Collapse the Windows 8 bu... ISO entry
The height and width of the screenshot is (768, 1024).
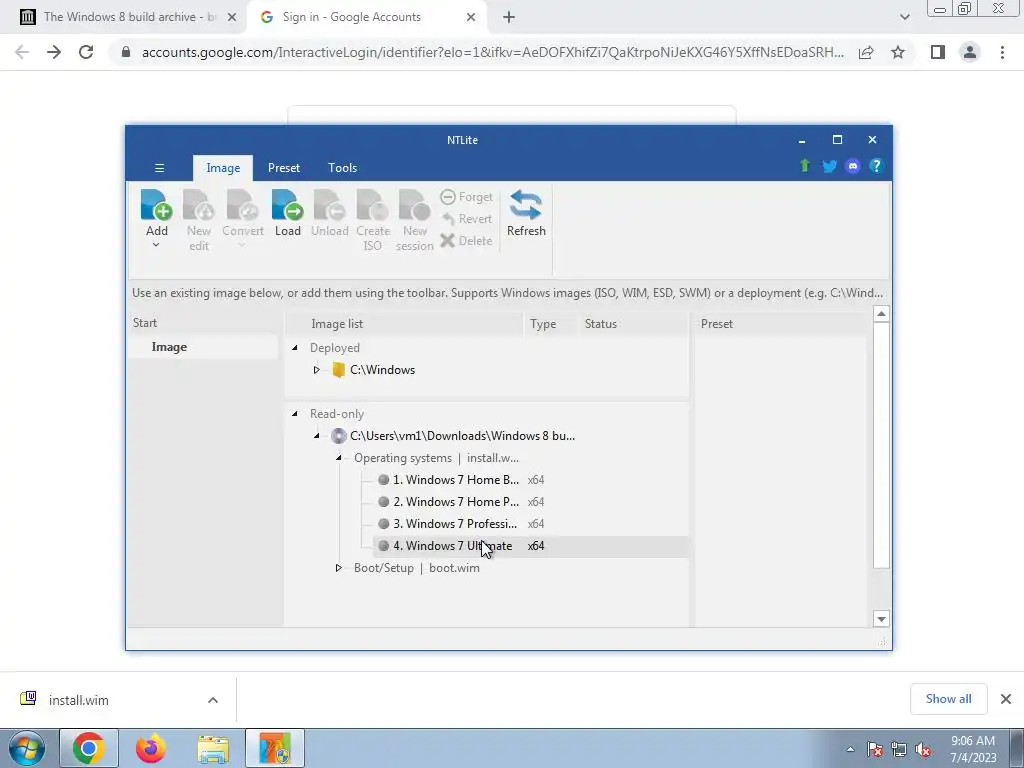[316, 436]
